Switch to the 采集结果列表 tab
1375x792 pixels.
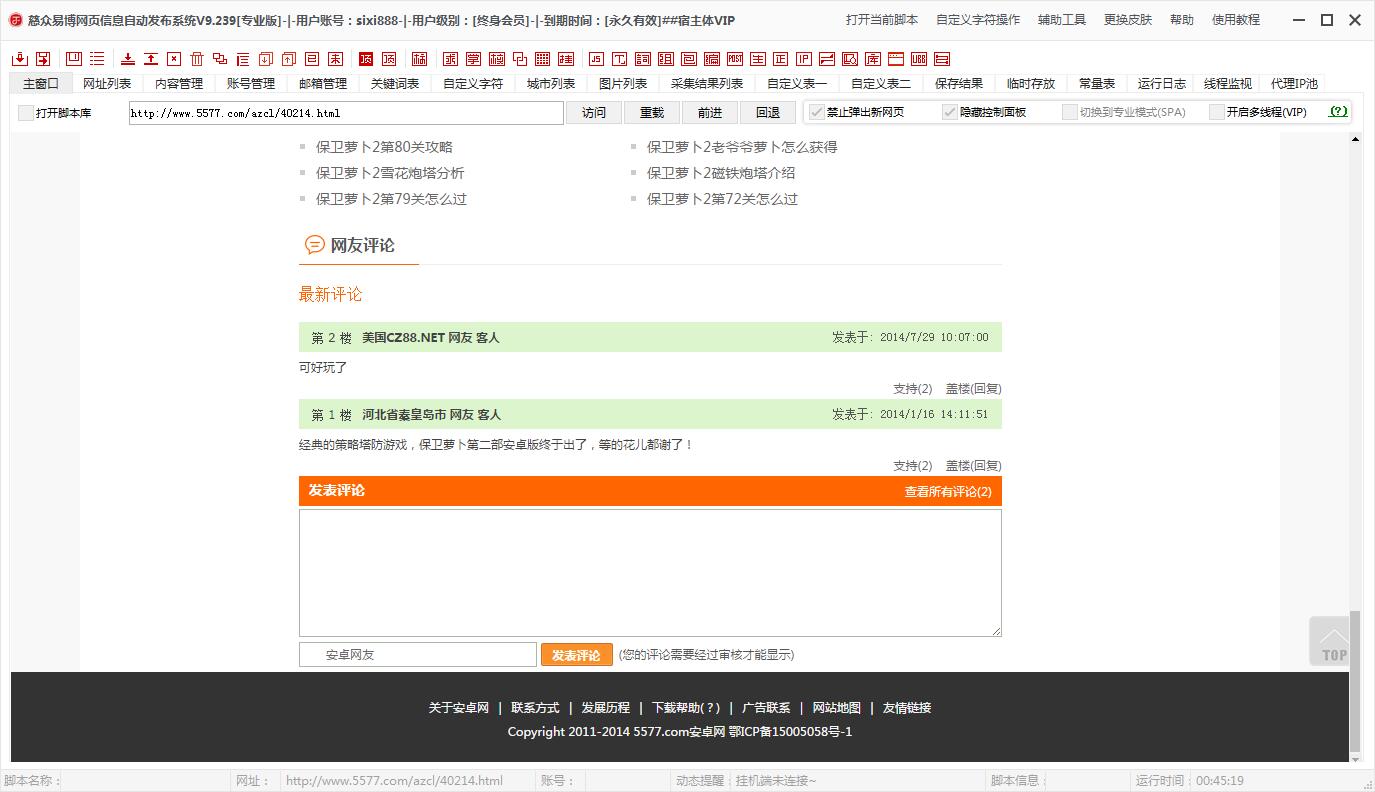click(x=707, y=84)
